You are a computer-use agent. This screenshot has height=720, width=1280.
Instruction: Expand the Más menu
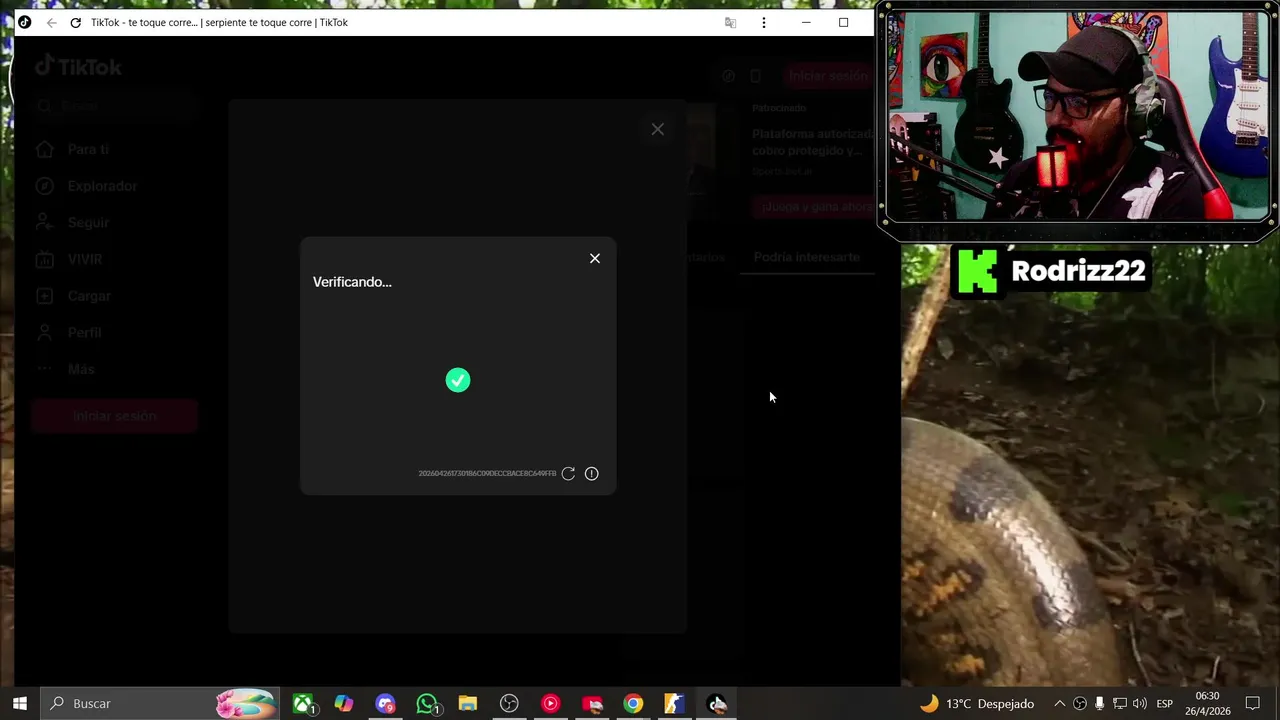tap(81, 369)
